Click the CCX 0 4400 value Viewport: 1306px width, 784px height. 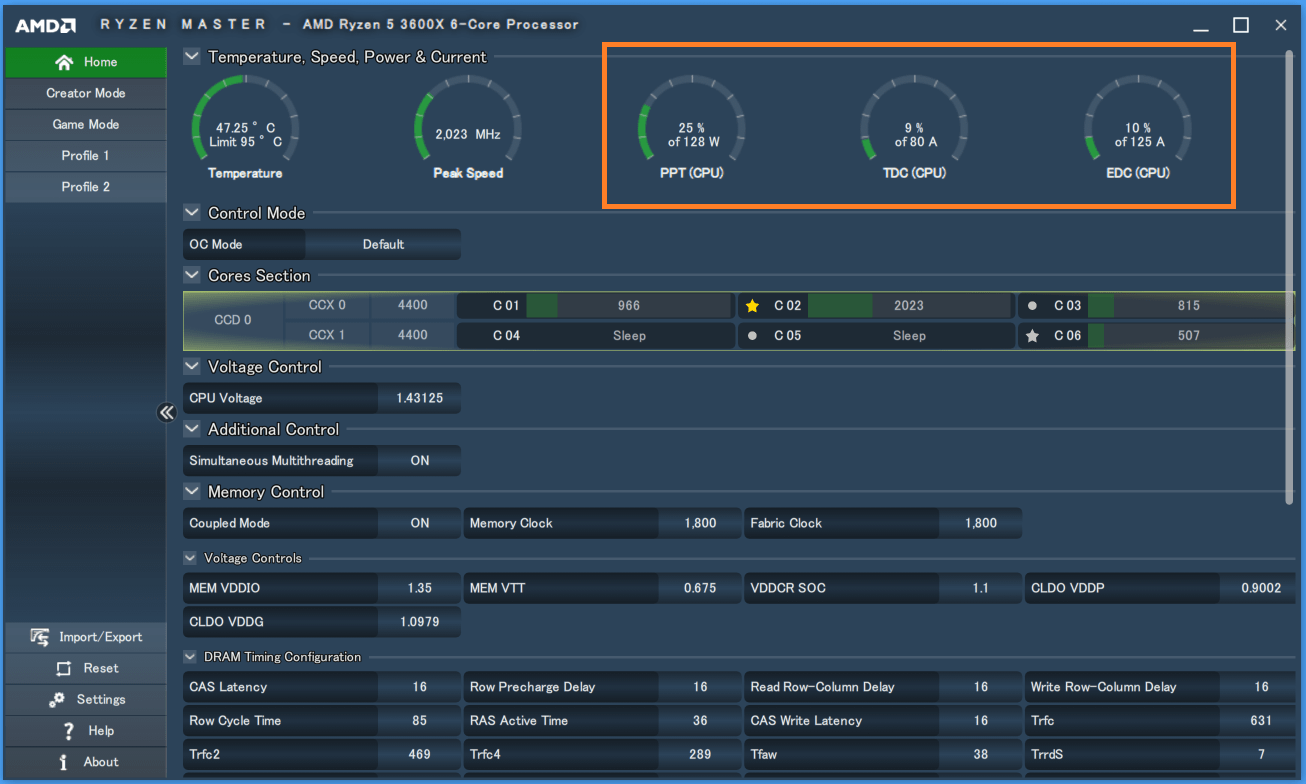[413, 306]
